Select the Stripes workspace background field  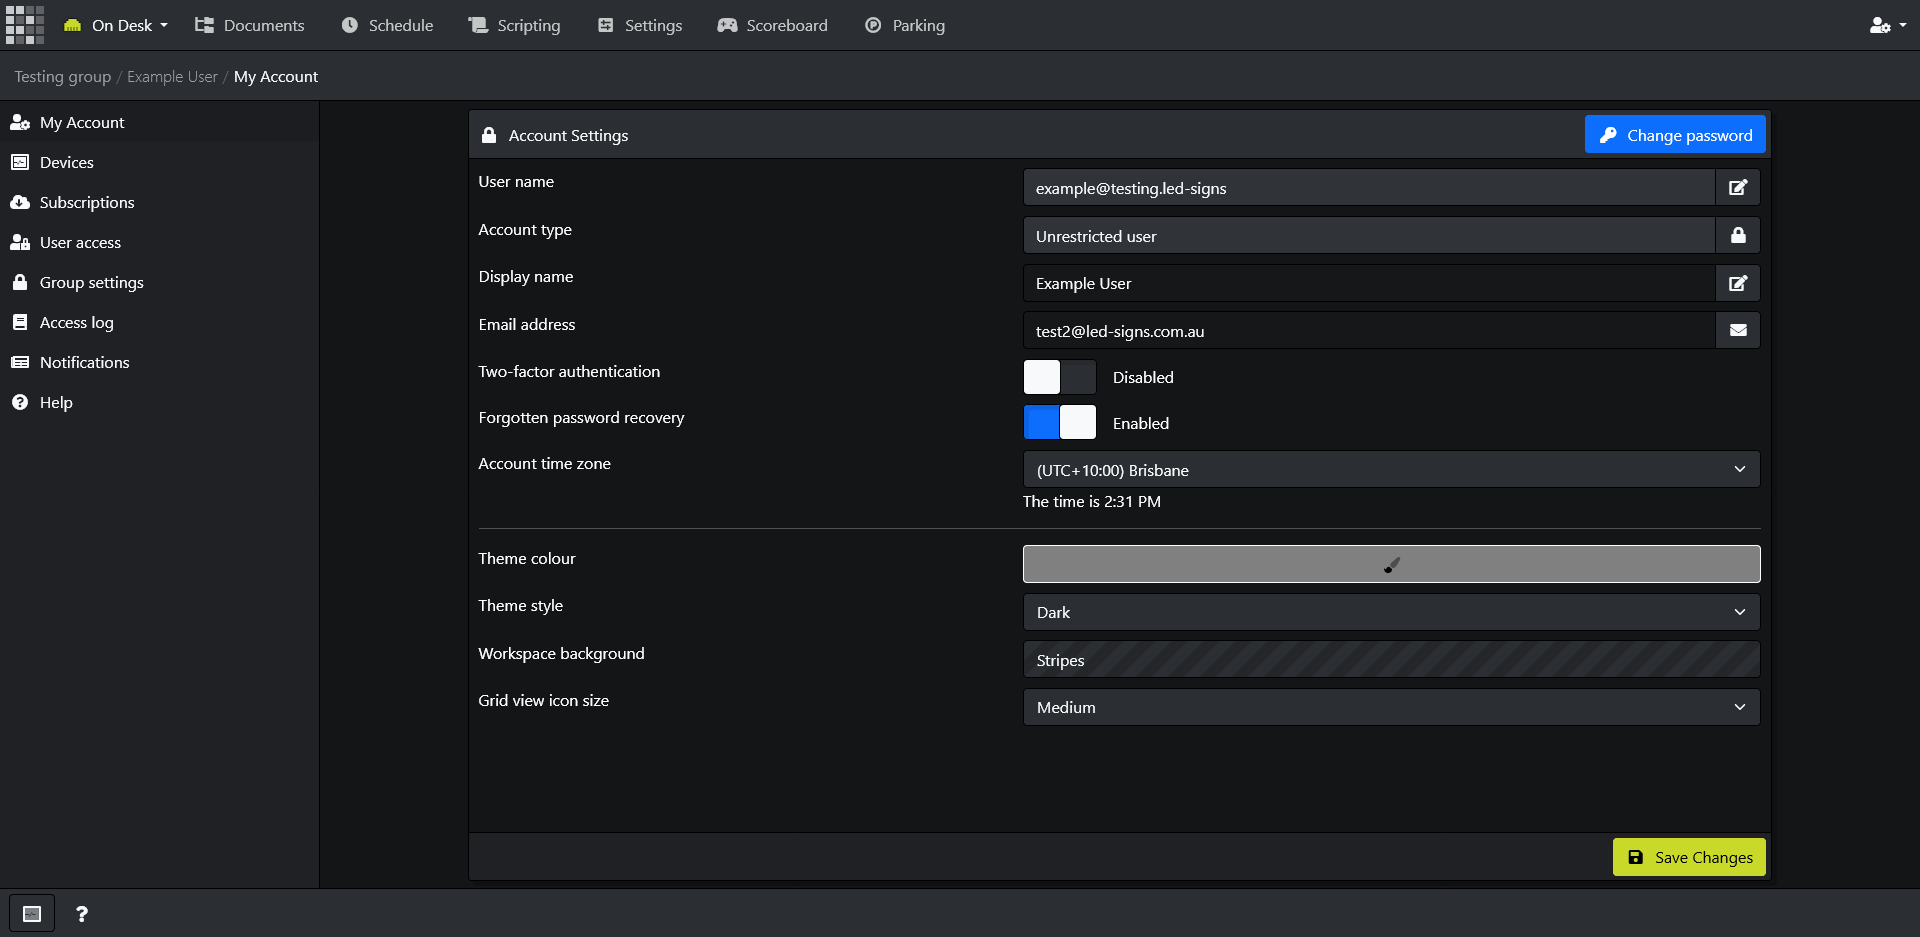point(1391,660)
